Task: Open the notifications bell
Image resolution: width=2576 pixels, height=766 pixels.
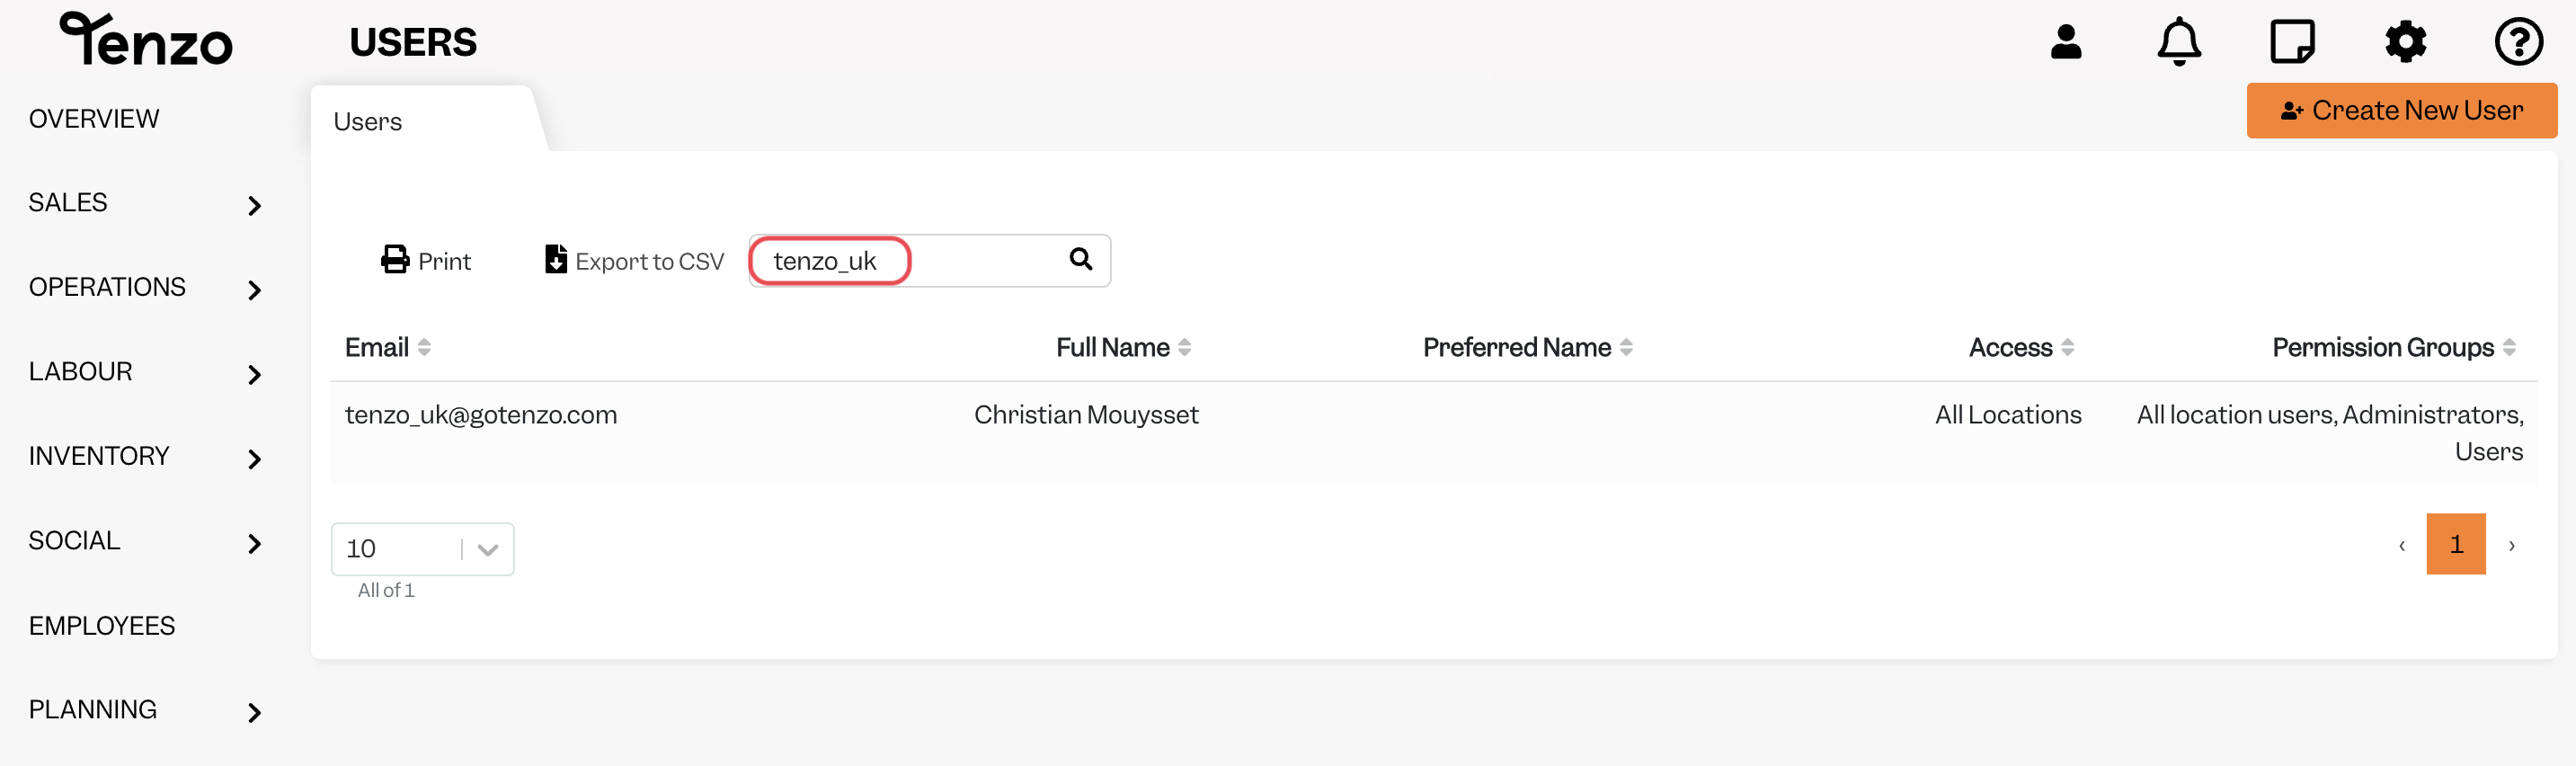Action: point(2178,42)
